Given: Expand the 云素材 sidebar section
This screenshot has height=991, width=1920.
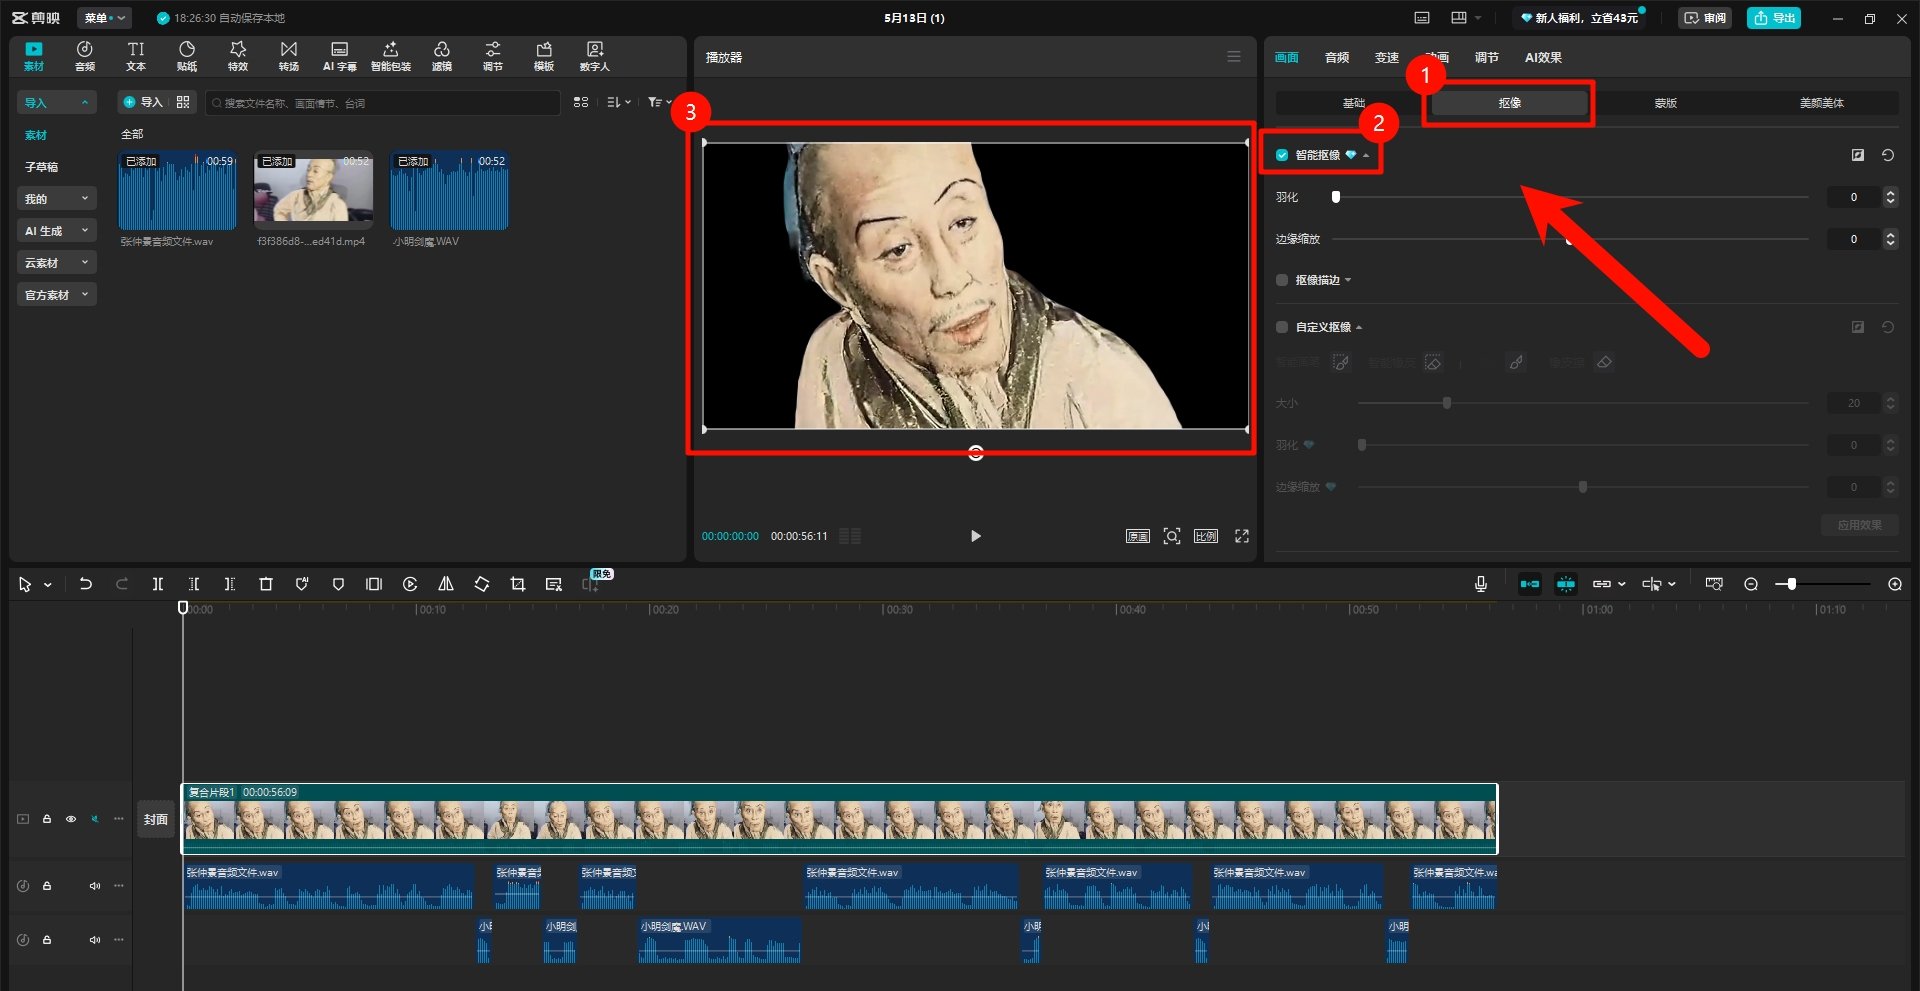Looking at the screenshot, I should click(x=56, y=263).
